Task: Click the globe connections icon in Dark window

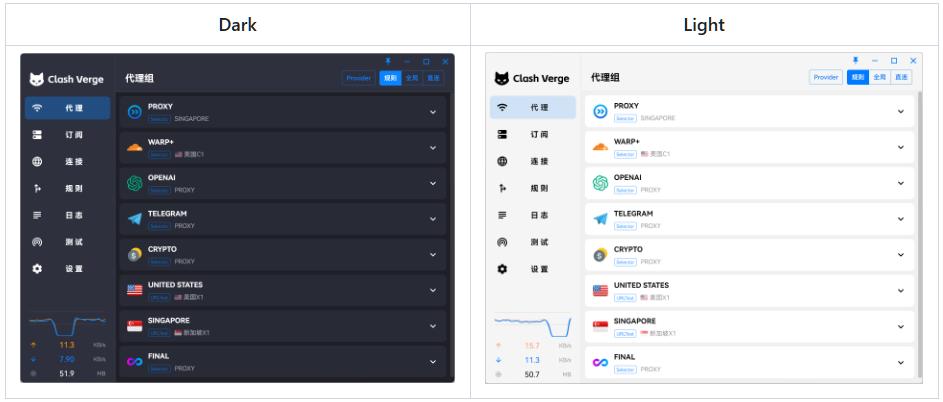Action: [37, 161]
